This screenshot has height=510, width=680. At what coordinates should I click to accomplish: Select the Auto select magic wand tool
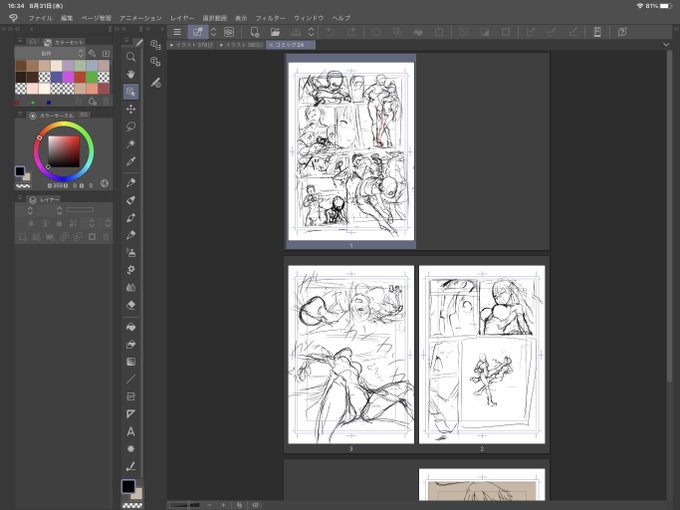pyautogui.click(x=131, y=144)
